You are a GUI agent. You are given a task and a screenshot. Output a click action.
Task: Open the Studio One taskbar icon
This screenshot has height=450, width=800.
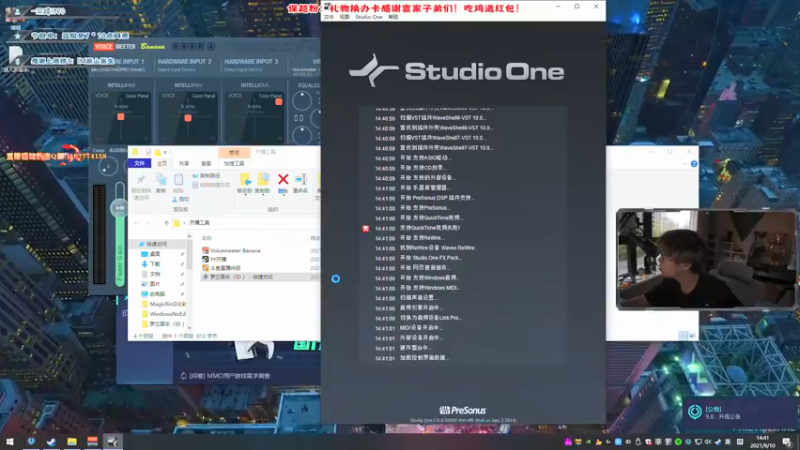click(x=113, y=442)
